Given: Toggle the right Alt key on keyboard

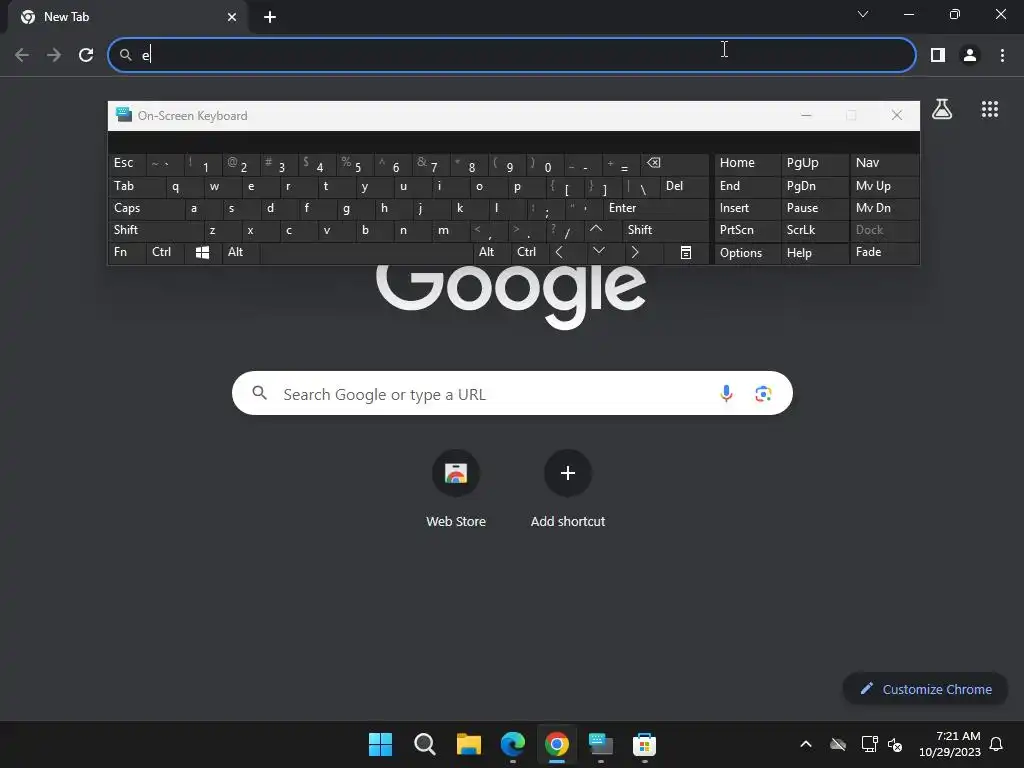Looking at the screenshot, I should 492,252.
